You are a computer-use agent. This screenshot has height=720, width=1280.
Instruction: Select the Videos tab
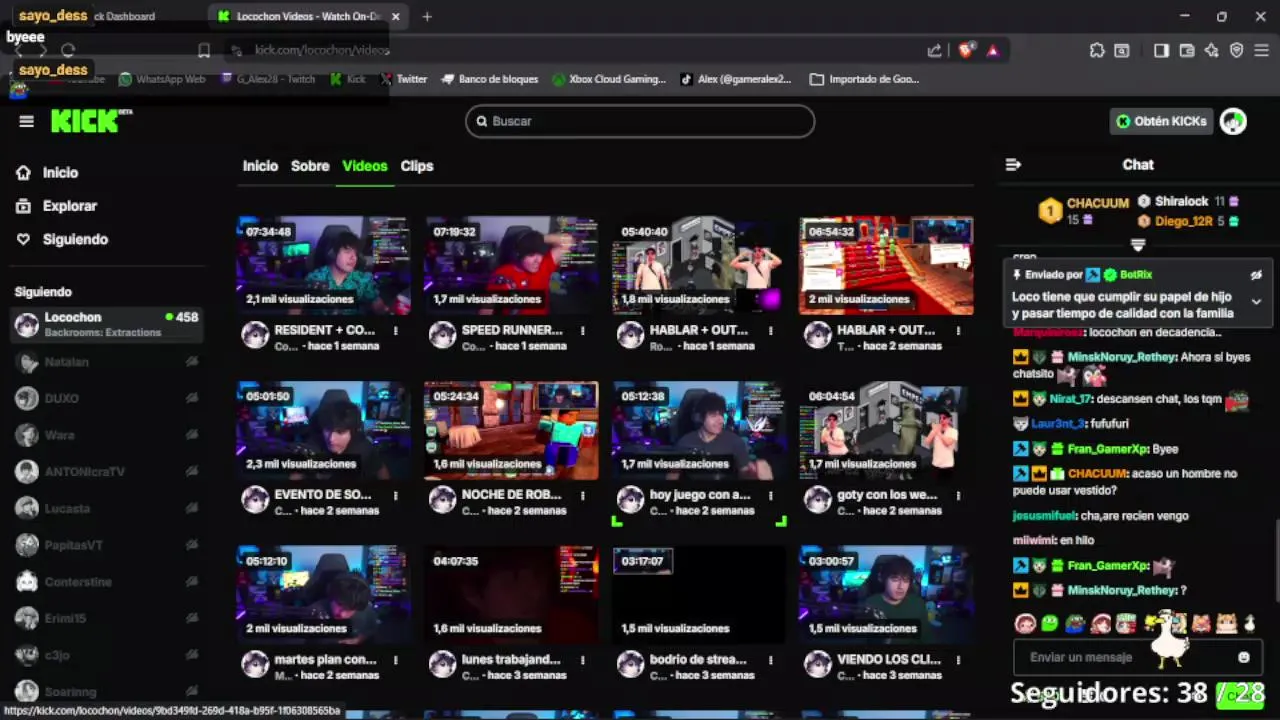pos(365,166)
